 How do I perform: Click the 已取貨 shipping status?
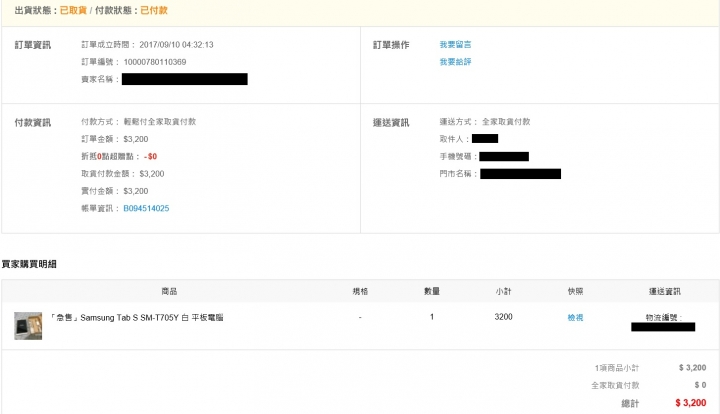(72, 9)
